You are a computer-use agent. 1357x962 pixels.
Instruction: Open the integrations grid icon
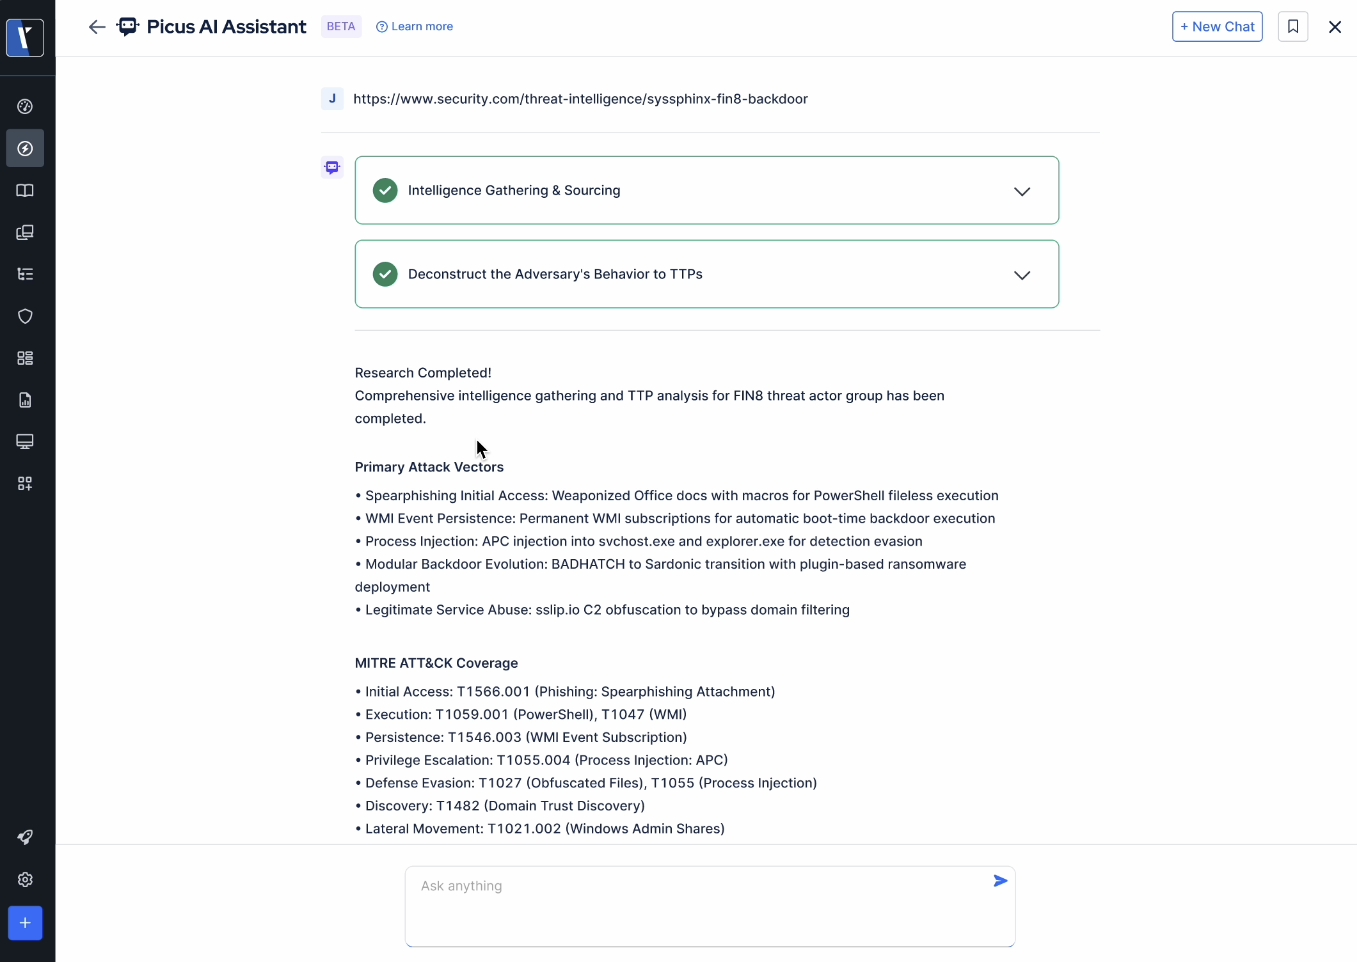coord(25,357)
